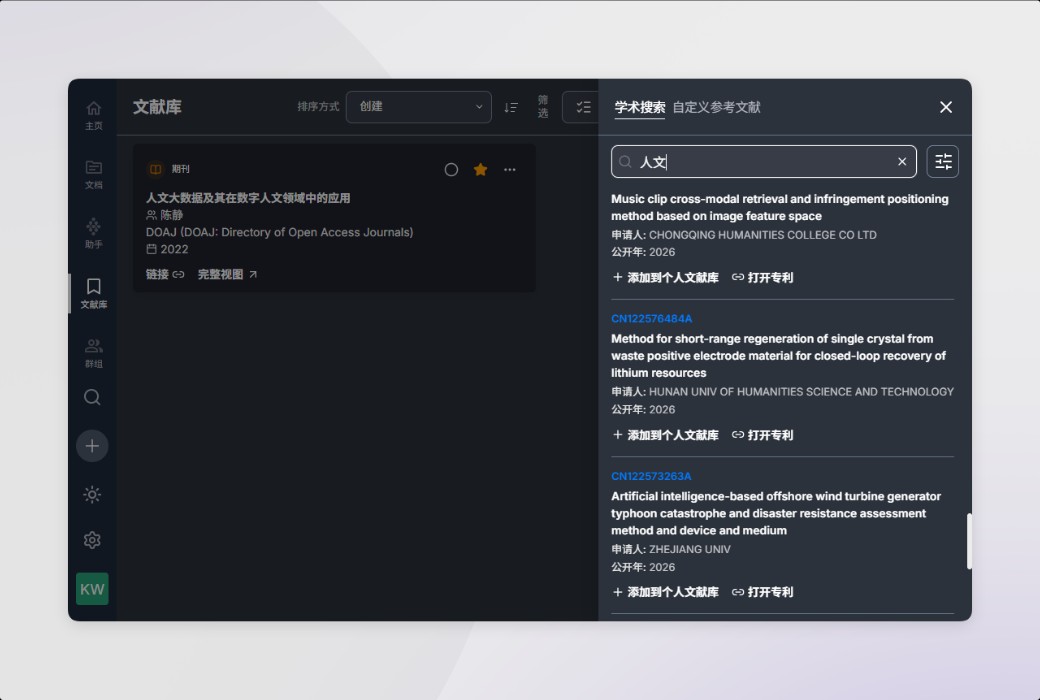The height and width of the screenshot is (700, 1040).
Task: Toggle the selection circle on the 人文大数据 card
Action: (x=451, y=170)
